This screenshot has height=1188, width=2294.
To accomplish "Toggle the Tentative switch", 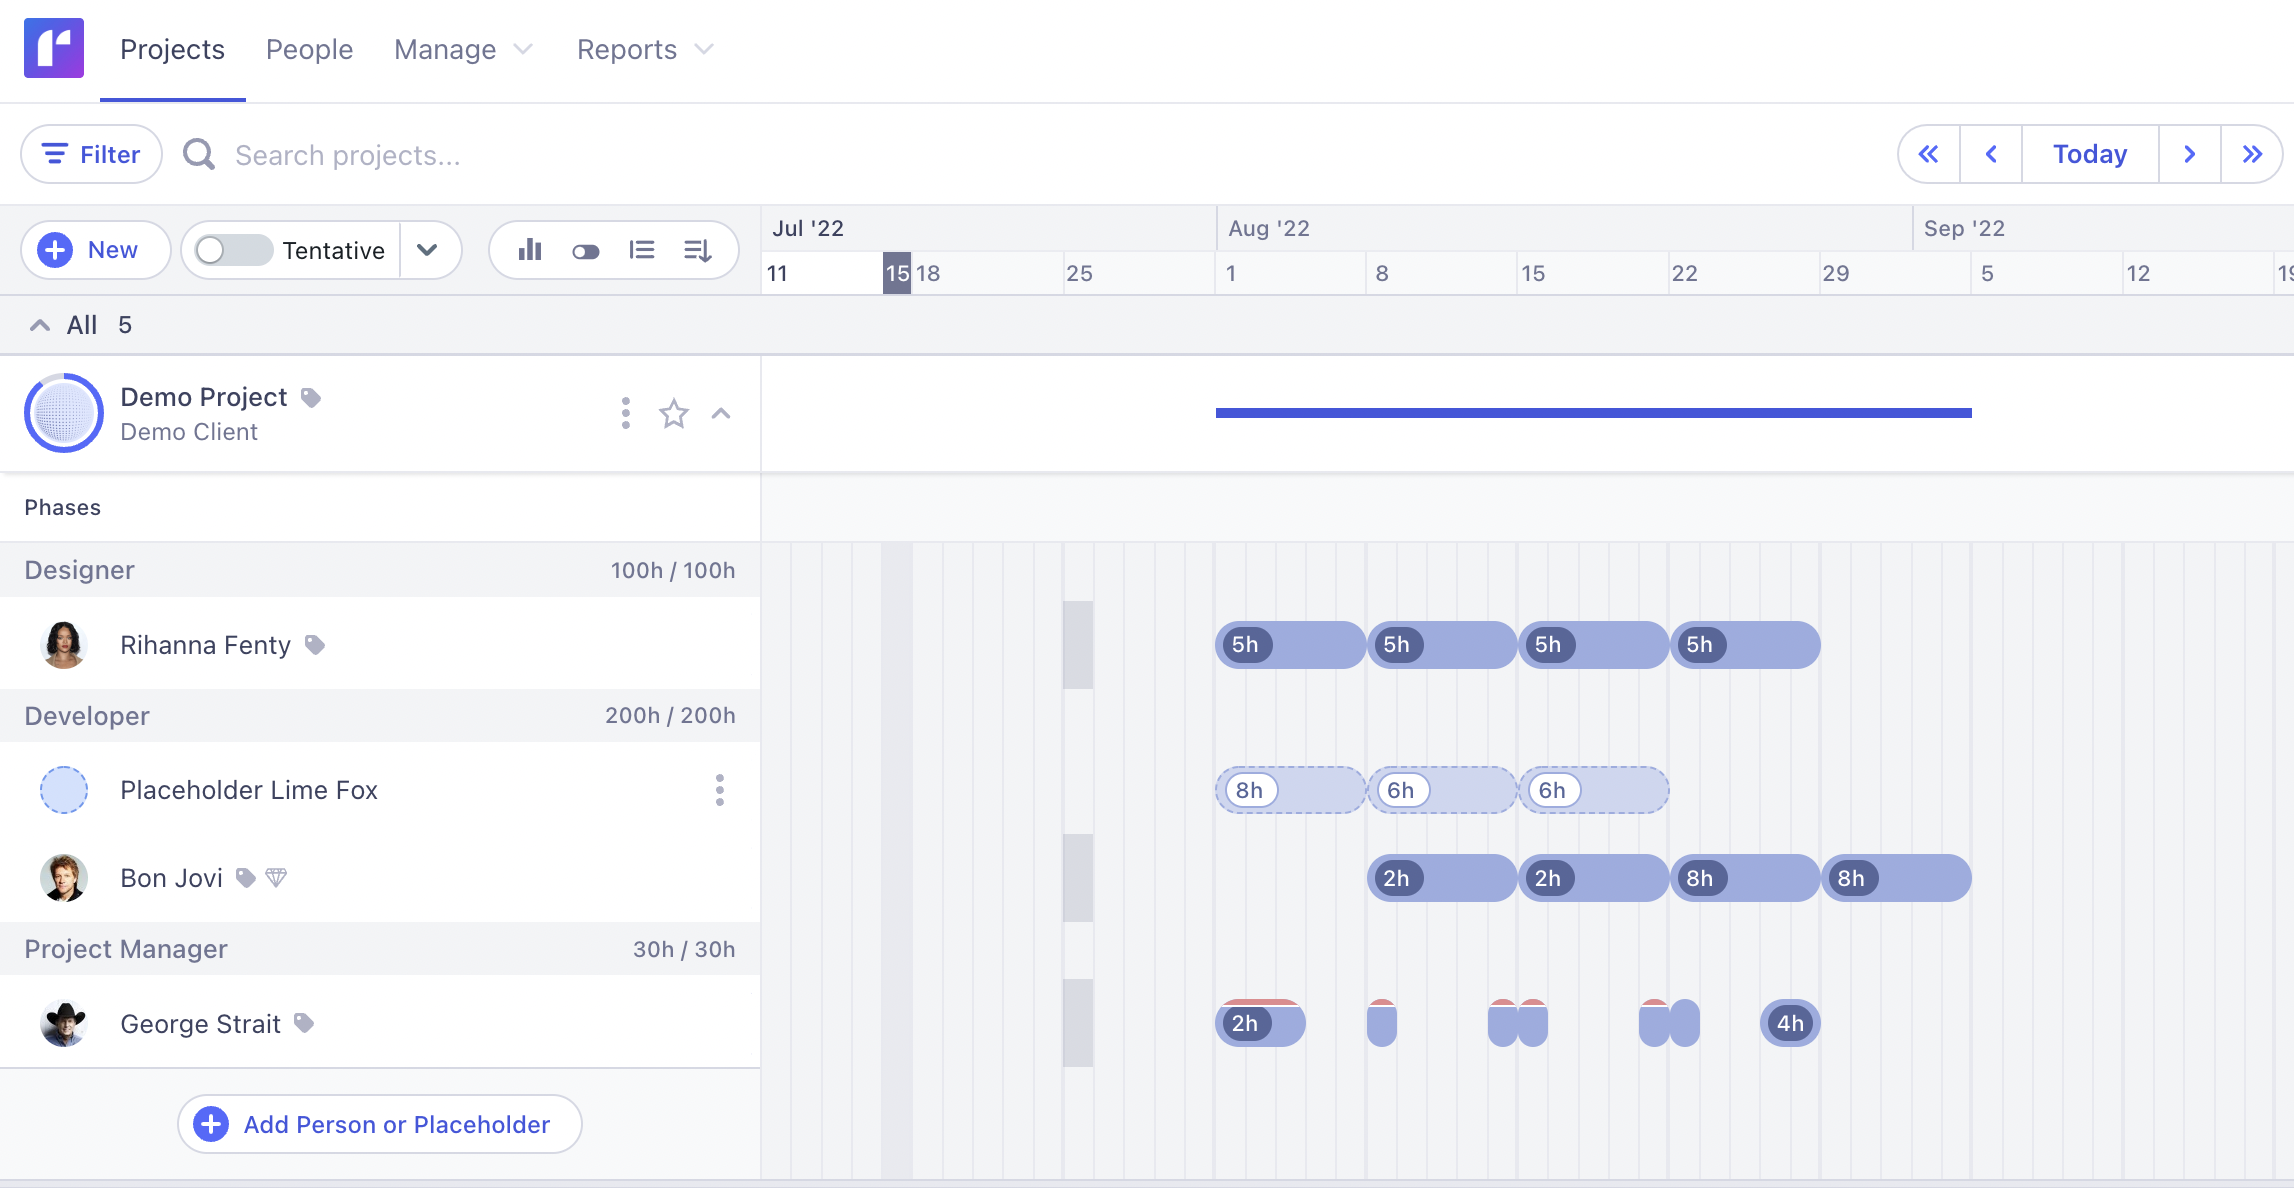I will coord(234,250).
